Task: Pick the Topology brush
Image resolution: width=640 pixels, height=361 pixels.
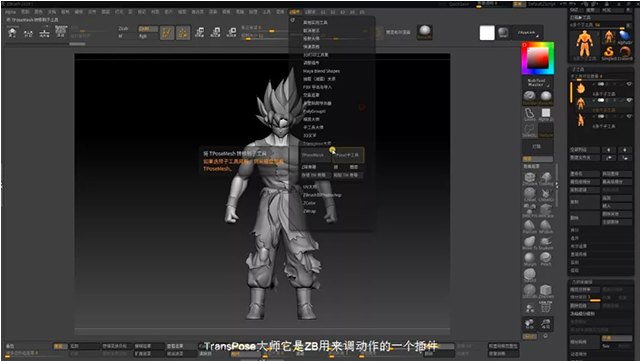Action: [x=546, y=178]
